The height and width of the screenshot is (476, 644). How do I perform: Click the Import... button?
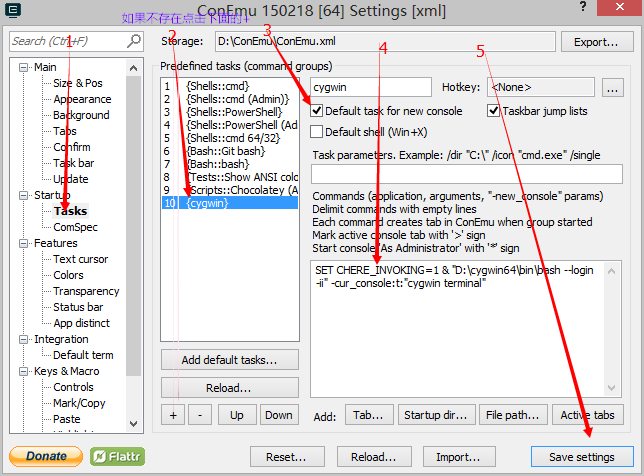point(459,457)
